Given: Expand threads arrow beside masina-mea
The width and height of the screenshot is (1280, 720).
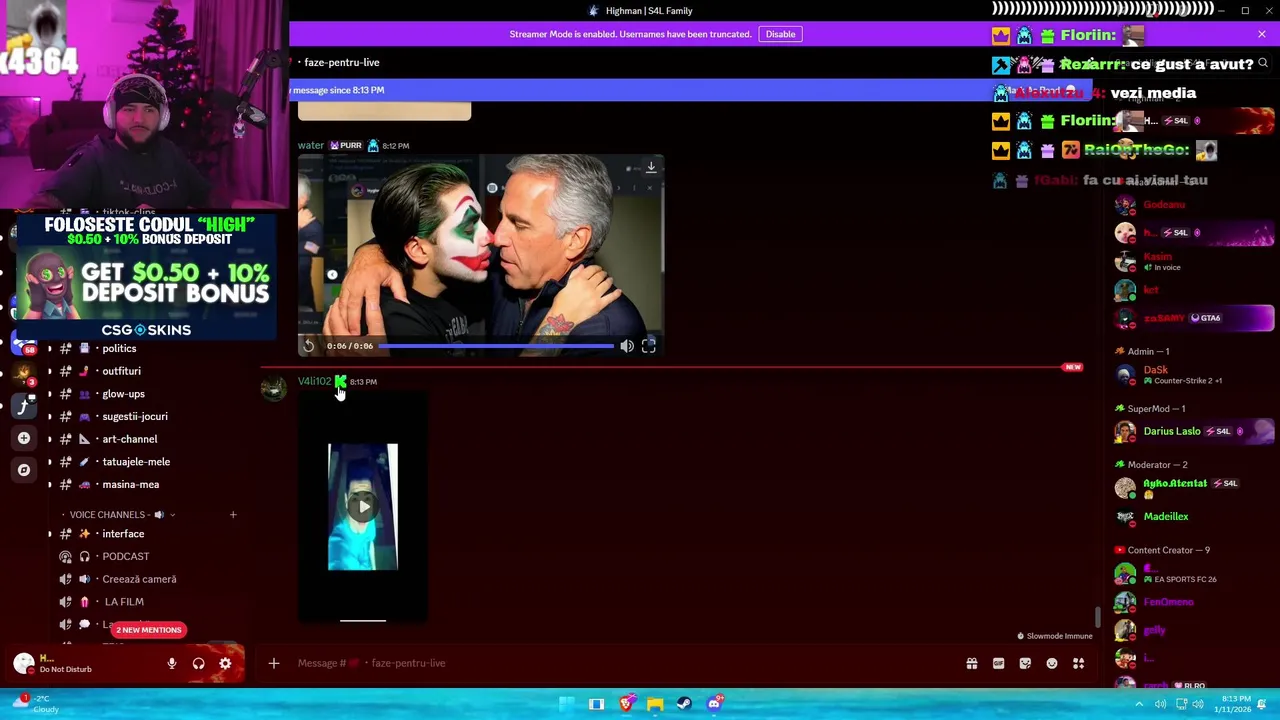Looking at the screenshot, I should click(x=50, y=485).
